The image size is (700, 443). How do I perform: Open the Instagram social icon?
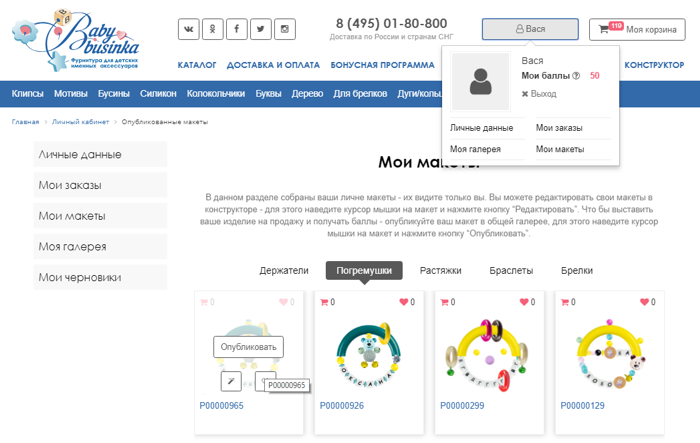(x=285, y=29)
